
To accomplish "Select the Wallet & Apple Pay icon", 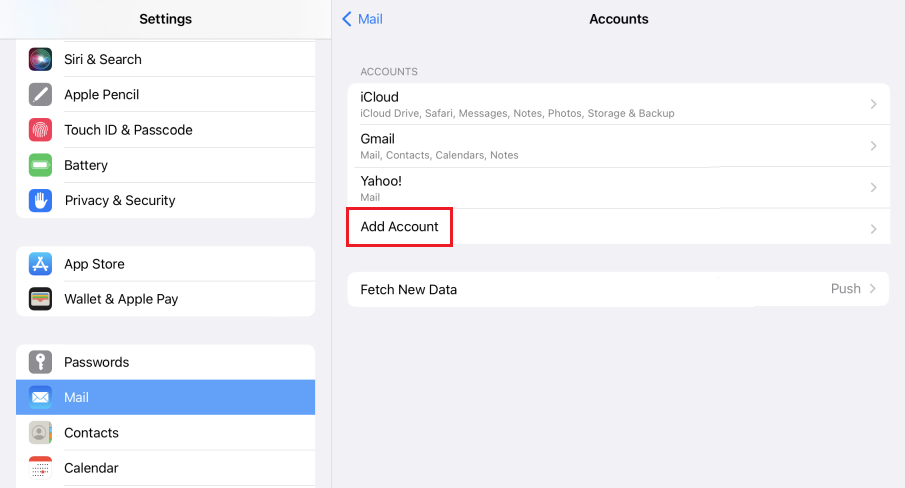I will pyautogui.click(x=40, y=299).
